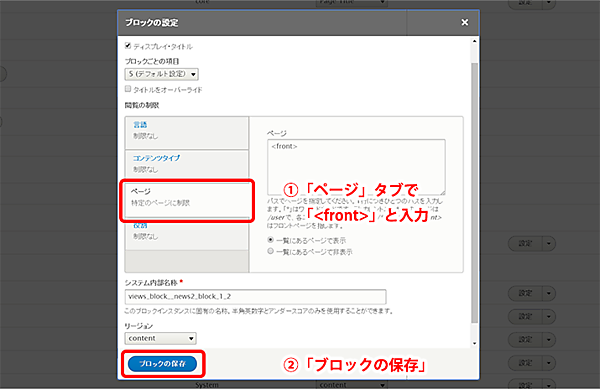
Task: Click the 閲覧の制限 section heading
Action: [x=142, y=105]
